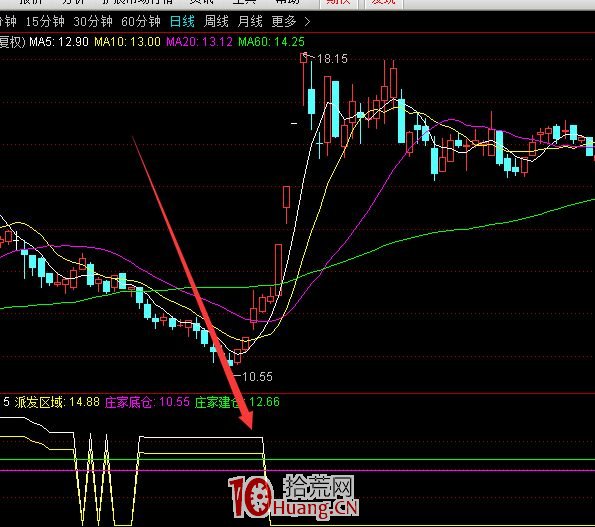Select the 月线 monthly chart tab
The image size is (595, 527).
250,21
